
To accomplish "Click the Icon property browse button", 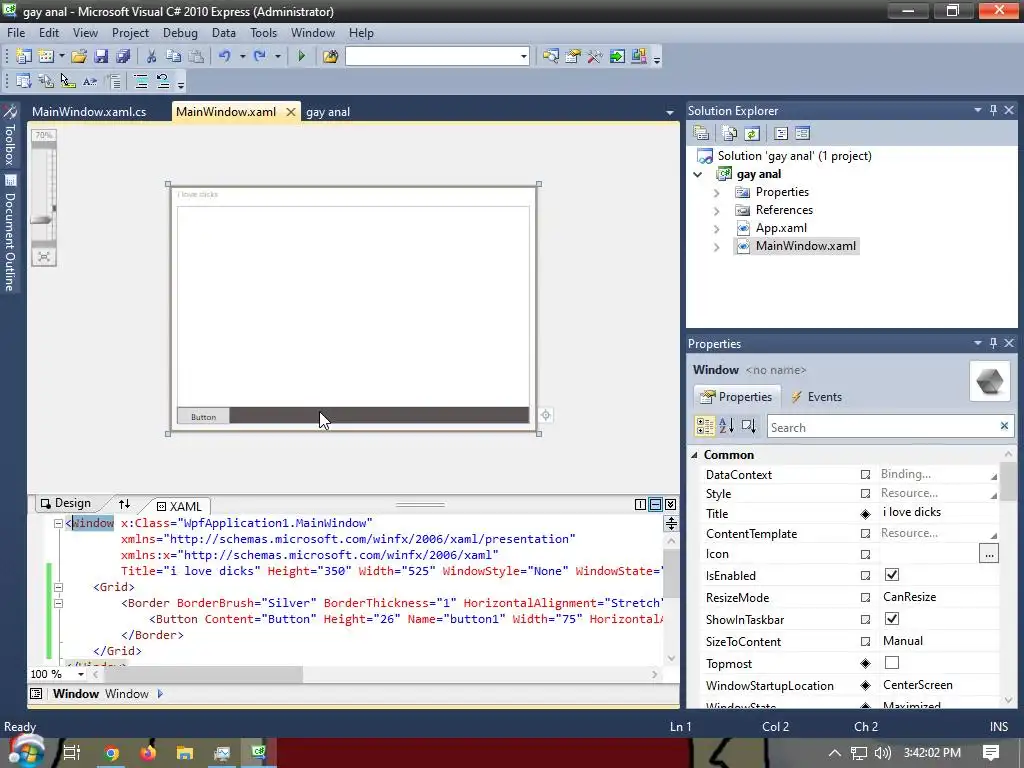I will [x=989, y=554].
